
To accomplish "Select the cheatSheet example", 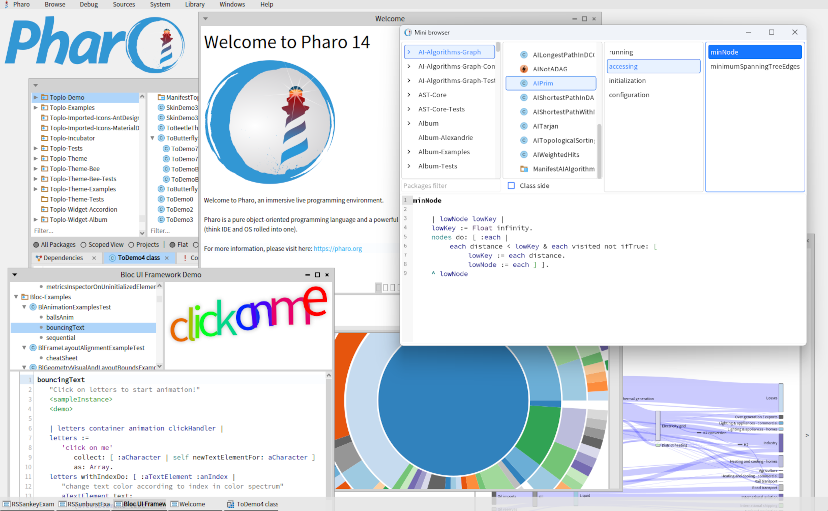I will [62, 358].
